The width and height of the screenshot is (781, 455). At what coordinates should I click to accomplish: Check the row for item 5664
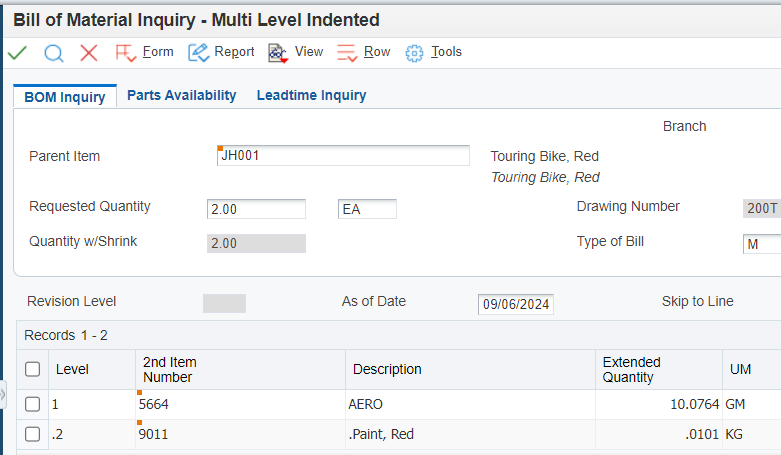pos(32,404)
